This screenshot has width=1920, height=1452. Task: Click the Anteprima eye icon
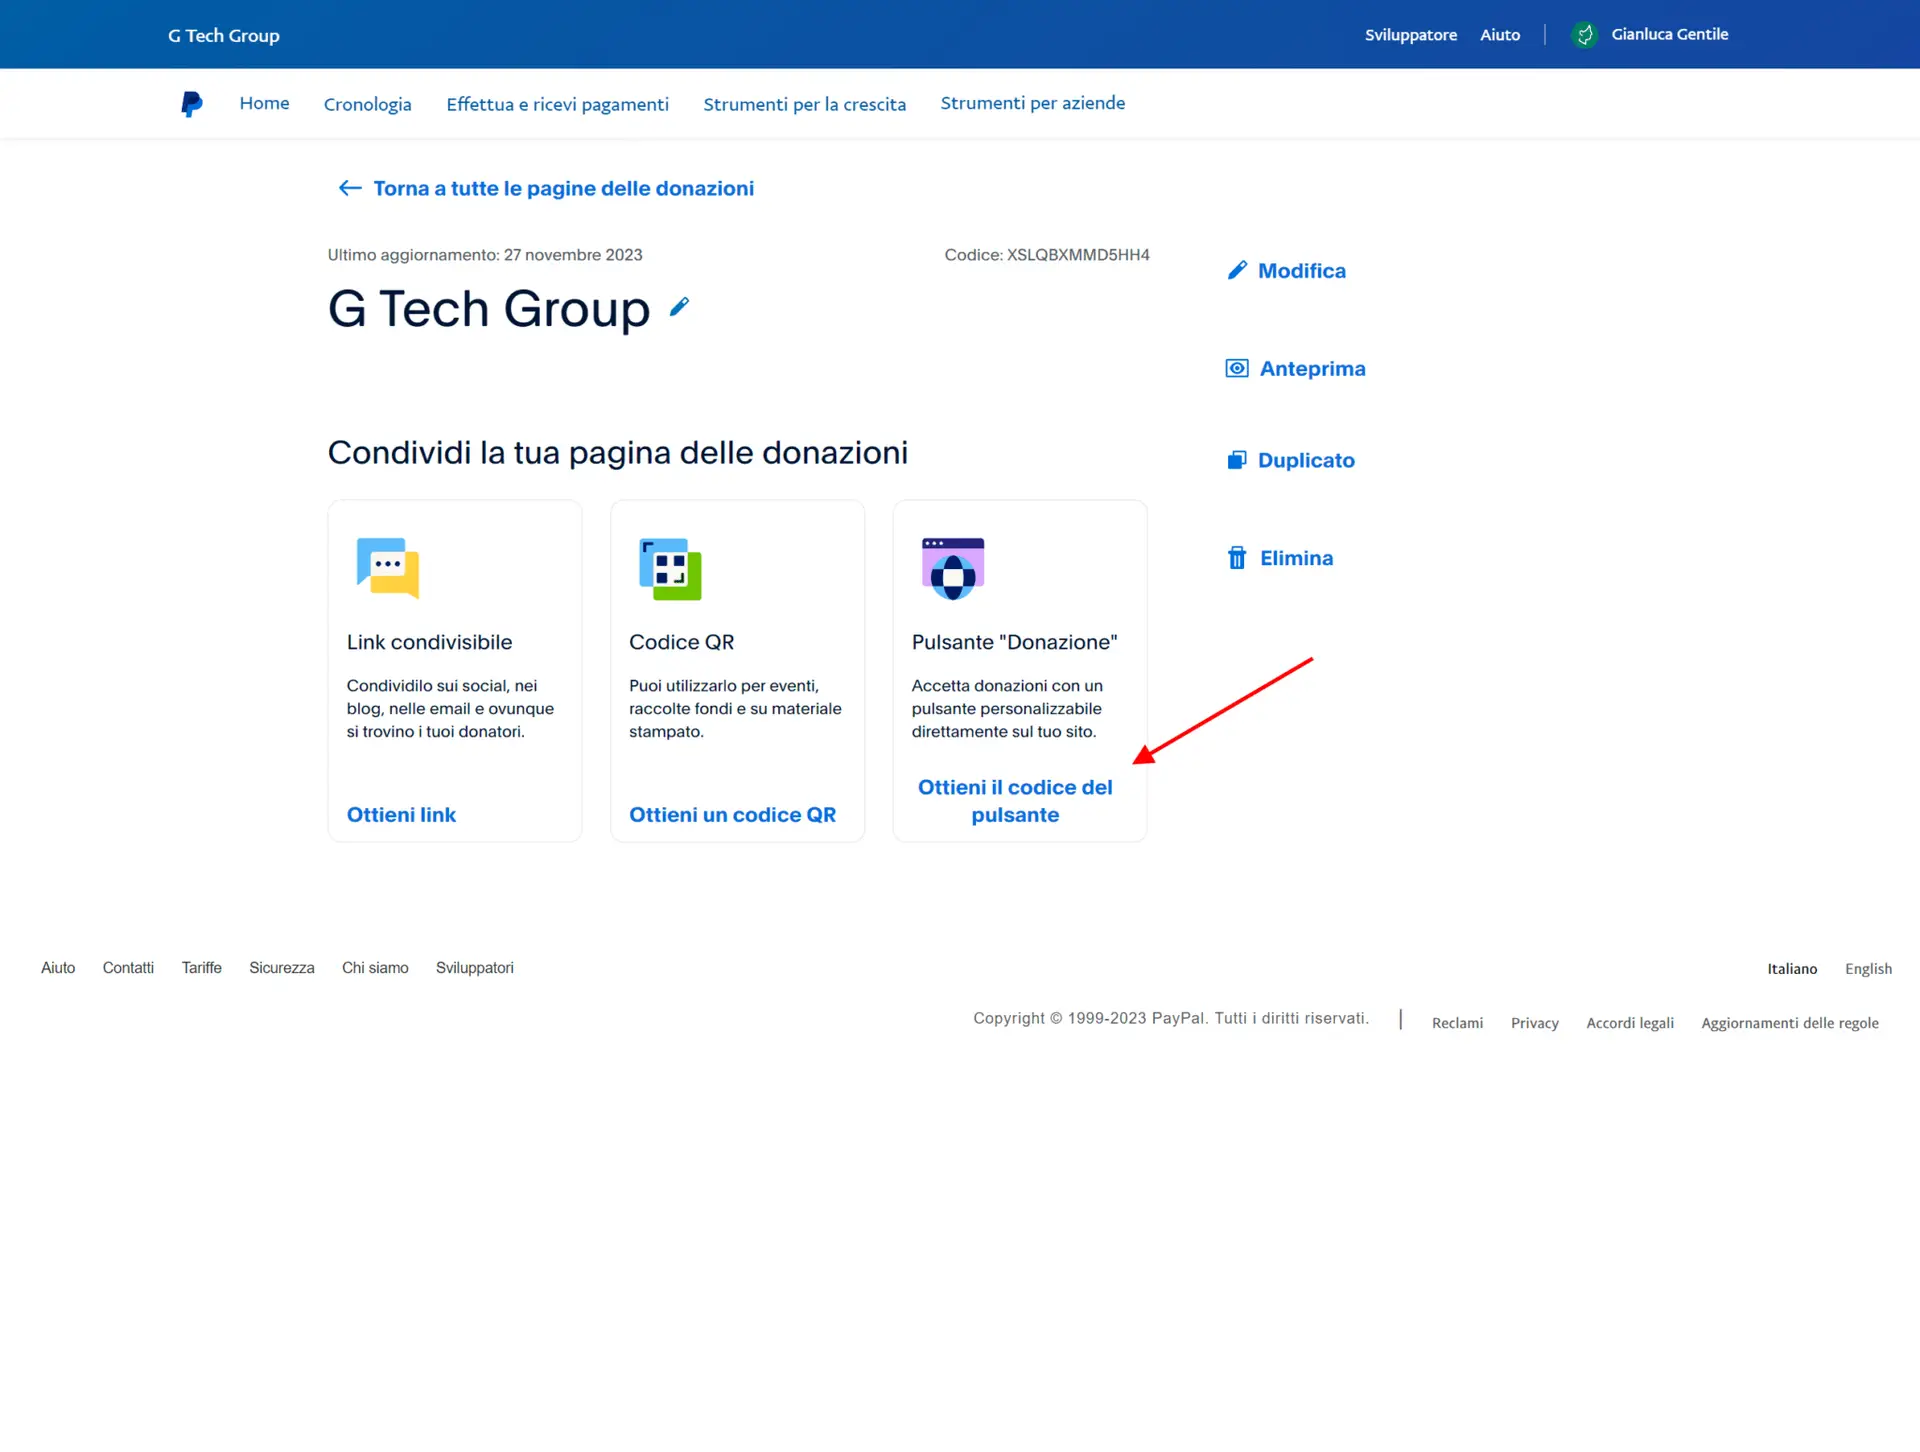[x=1237, y=368]
